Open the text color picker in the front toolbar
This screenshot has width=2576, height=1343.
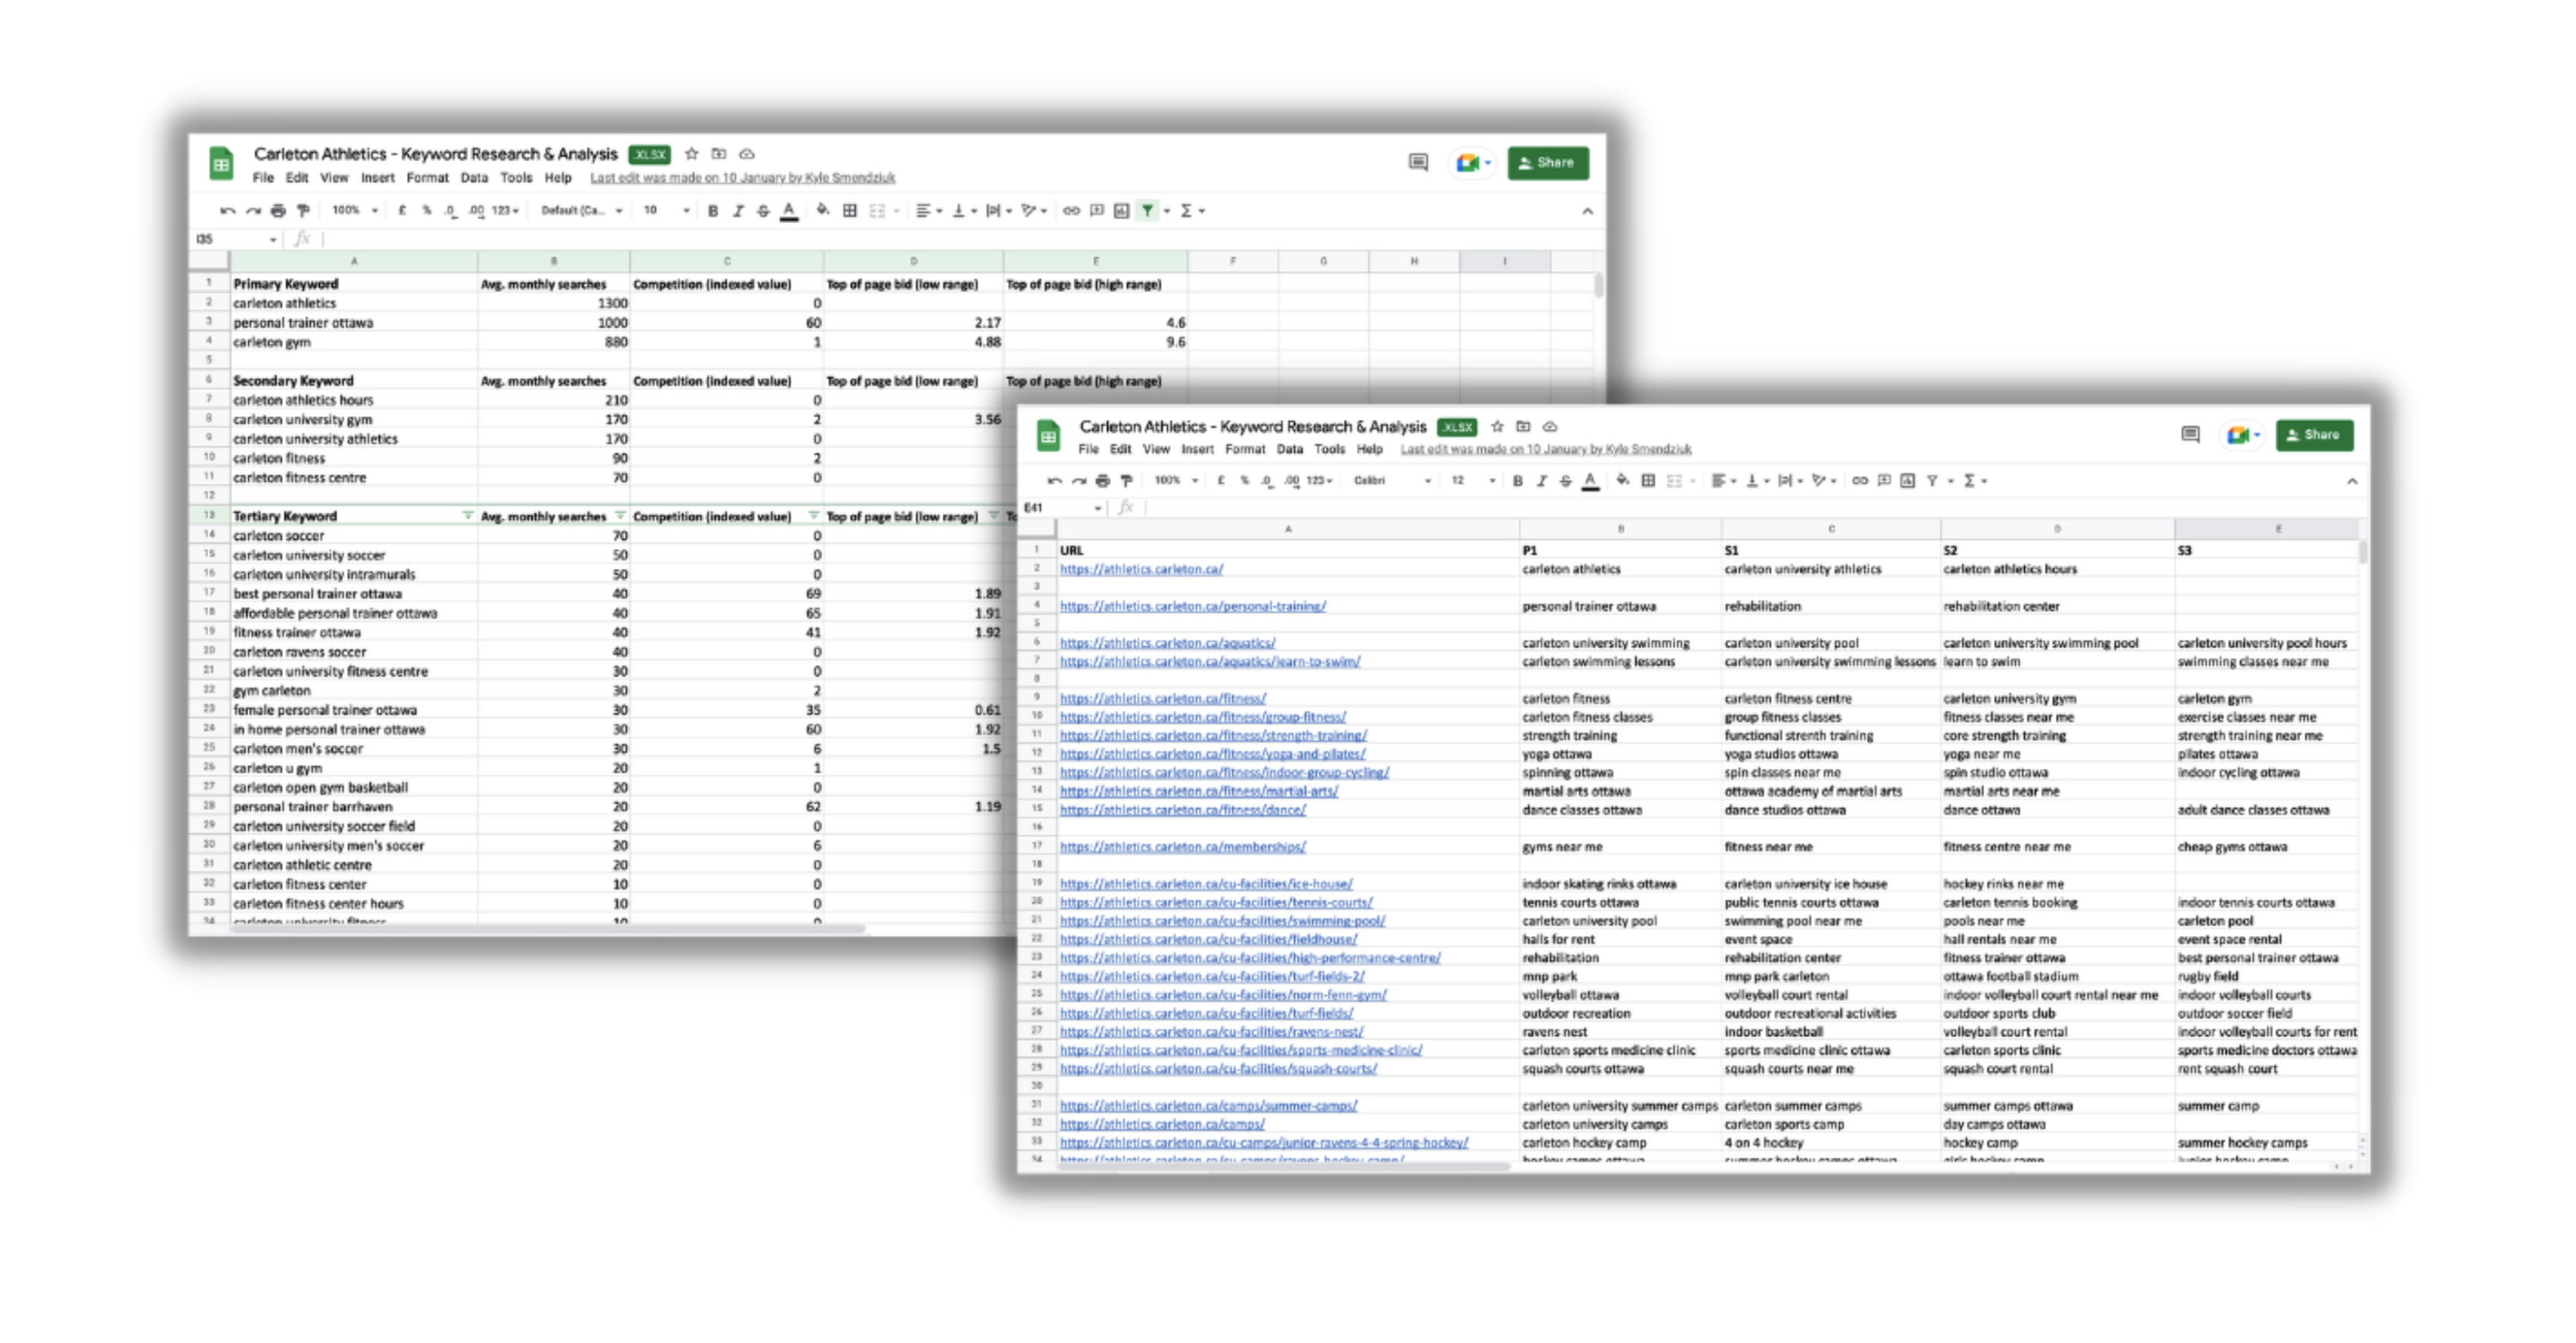pos(1590,481)
